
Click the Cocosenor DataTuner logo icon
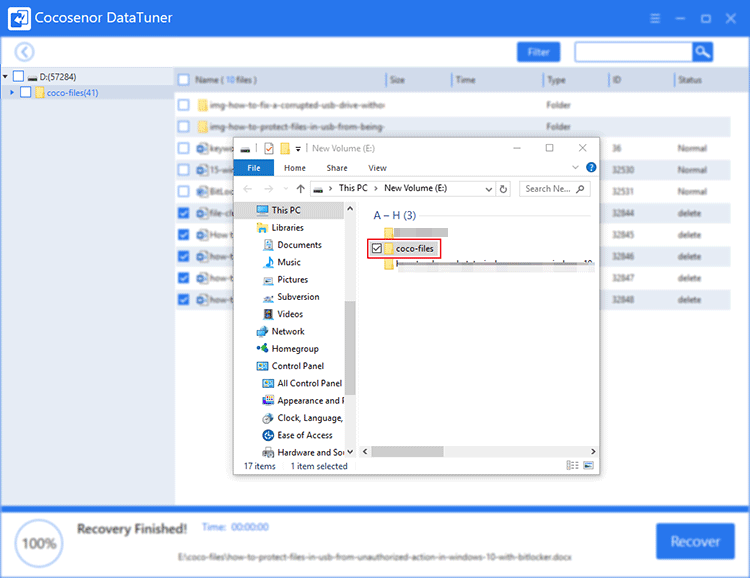pos(20,18)
